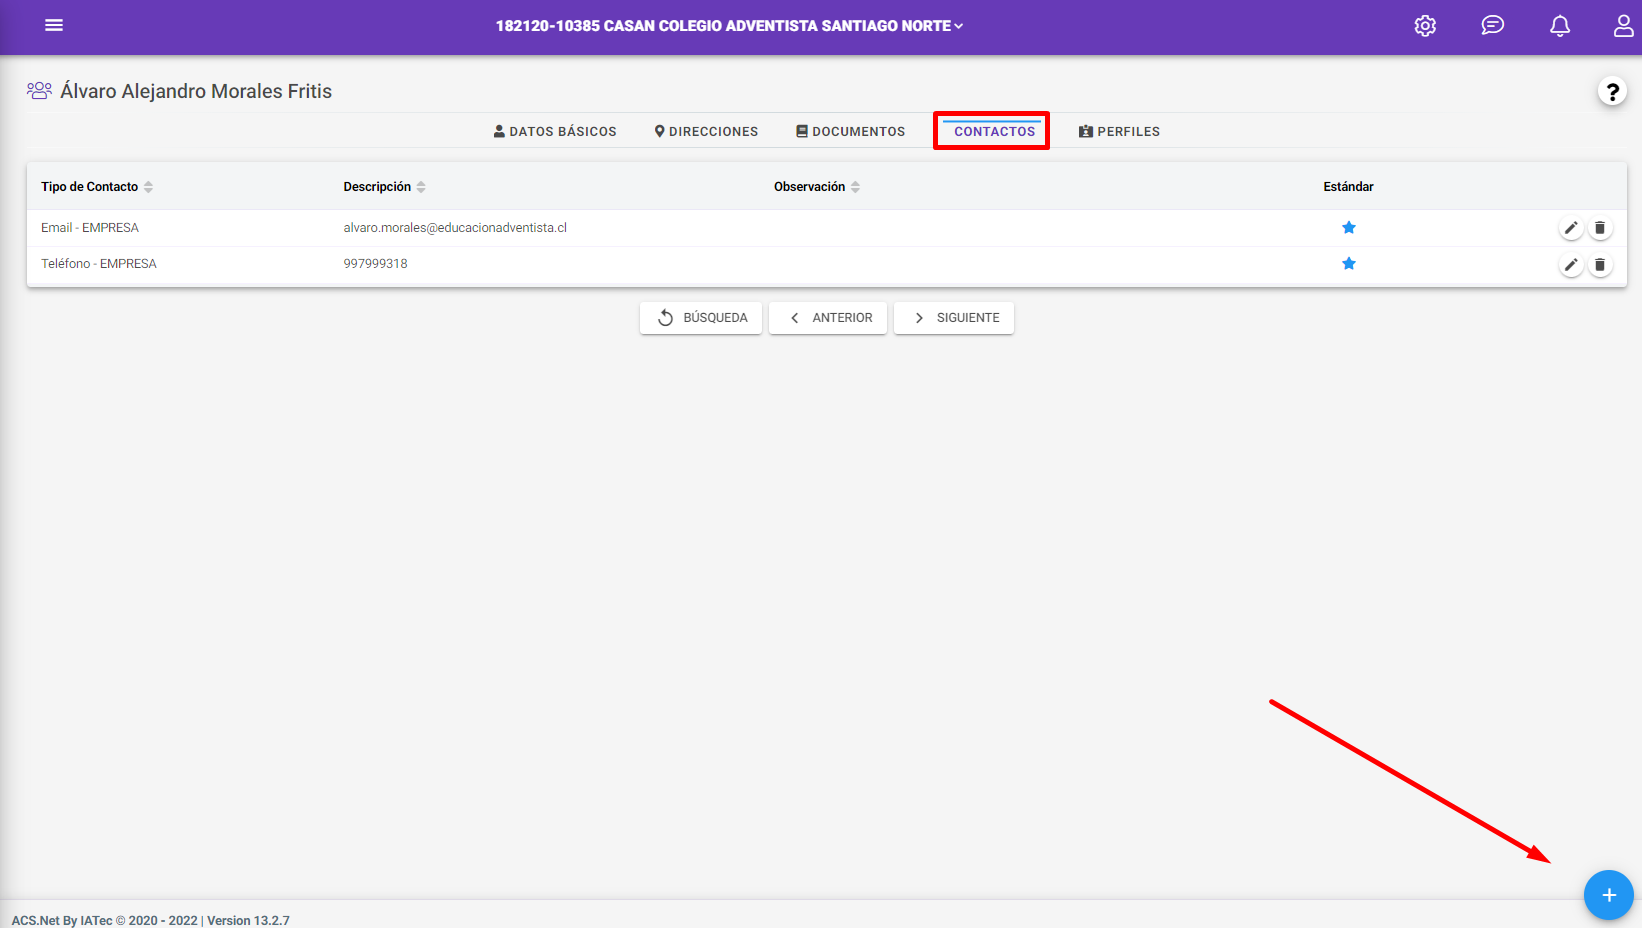Click the people icon beside the name
Image resolution: width=1642 pixels, height=928 pixels.
tap(39, 91)
